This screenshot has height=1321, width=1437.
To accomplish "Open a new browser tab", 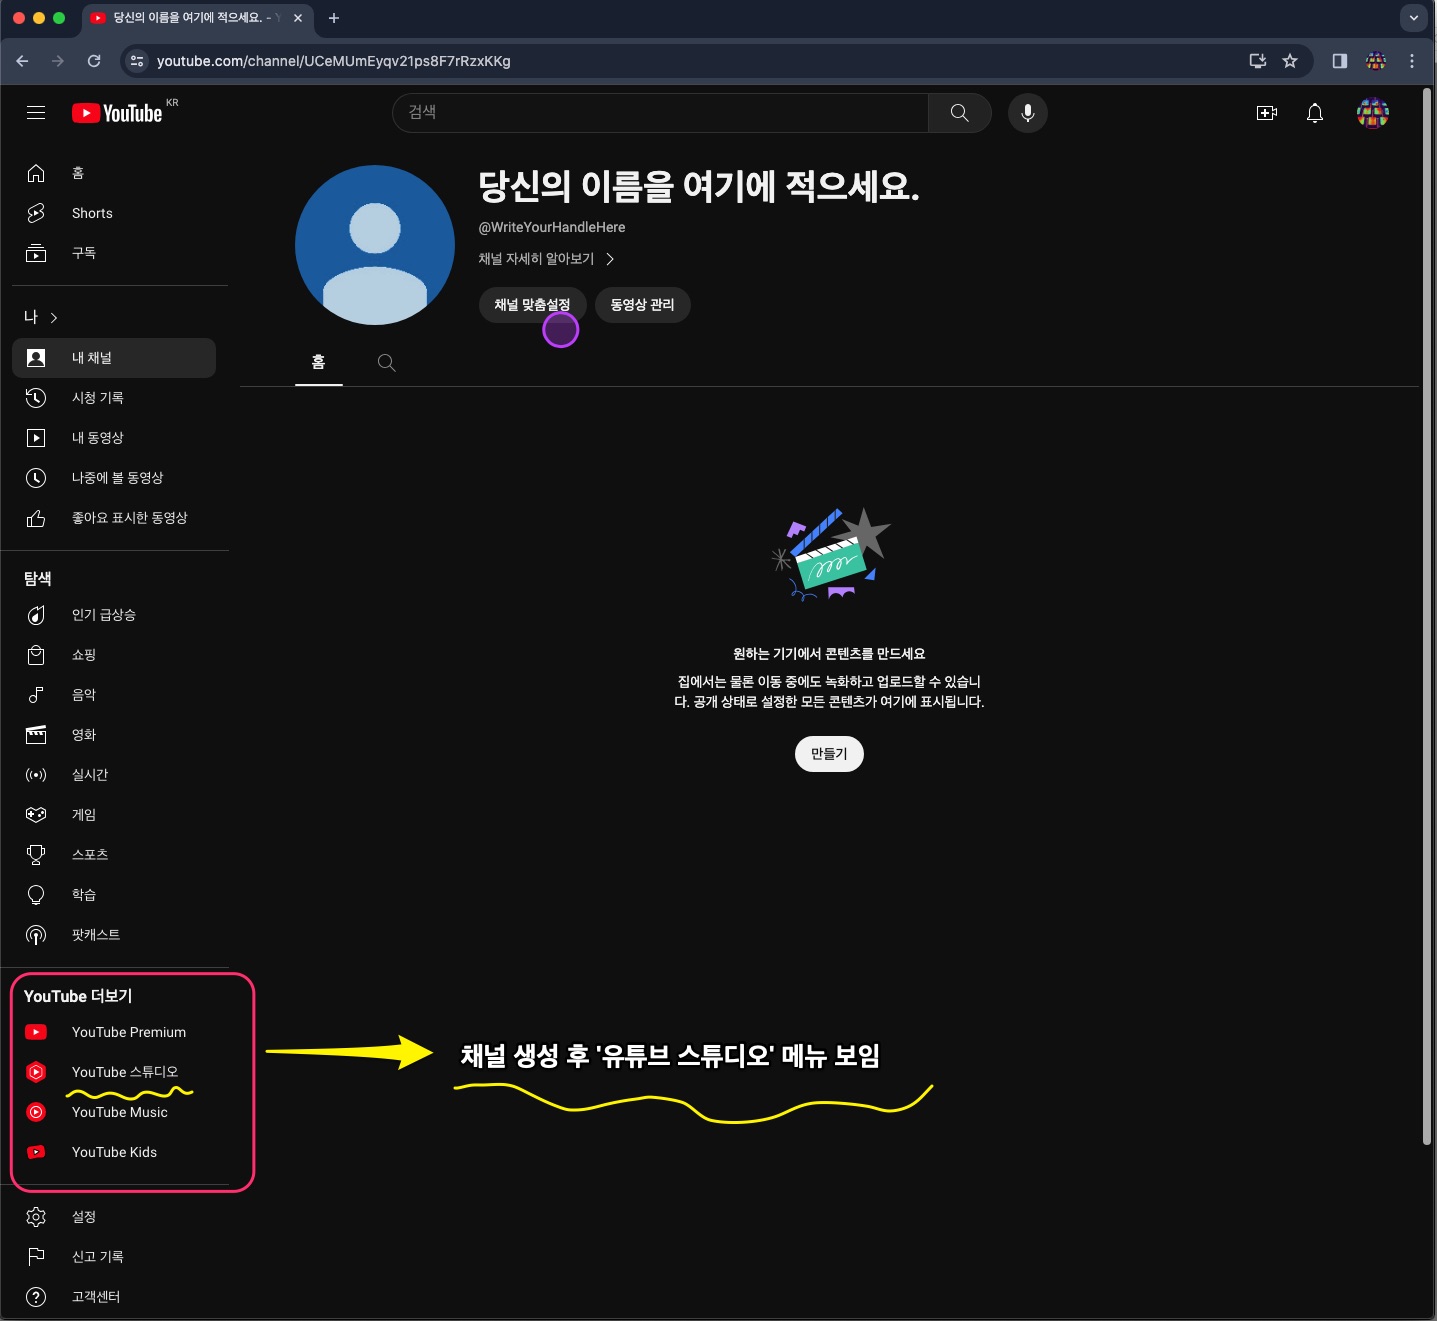I will click(334, 18).
